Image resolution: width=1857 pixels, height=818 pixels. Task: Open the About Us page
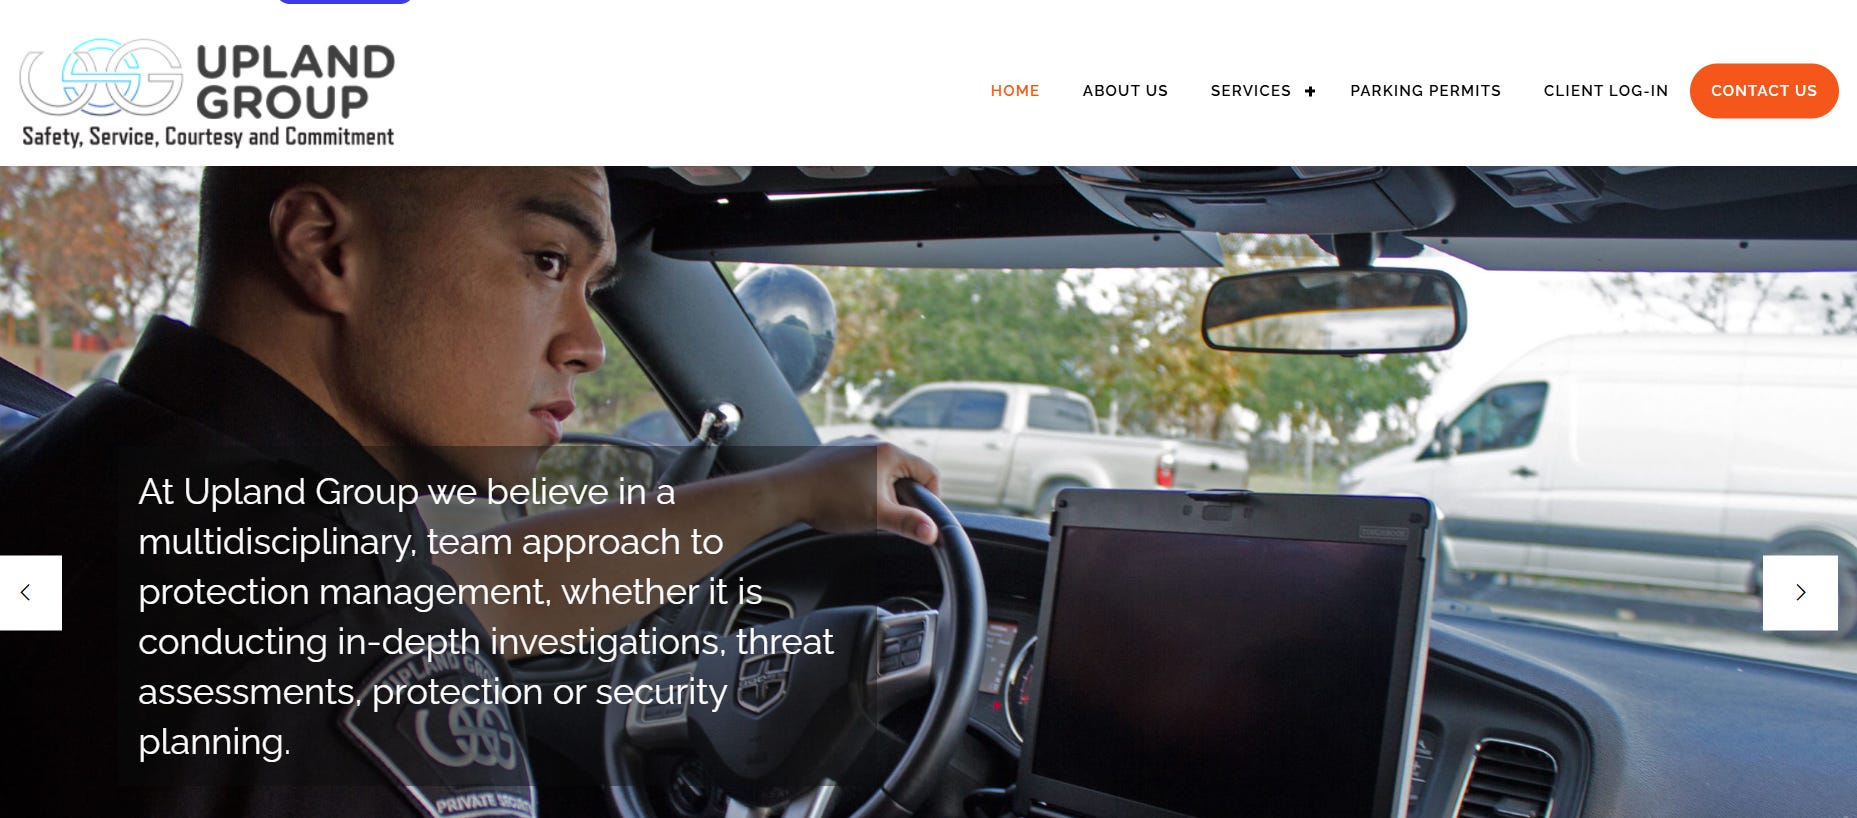pos(1125,91)
